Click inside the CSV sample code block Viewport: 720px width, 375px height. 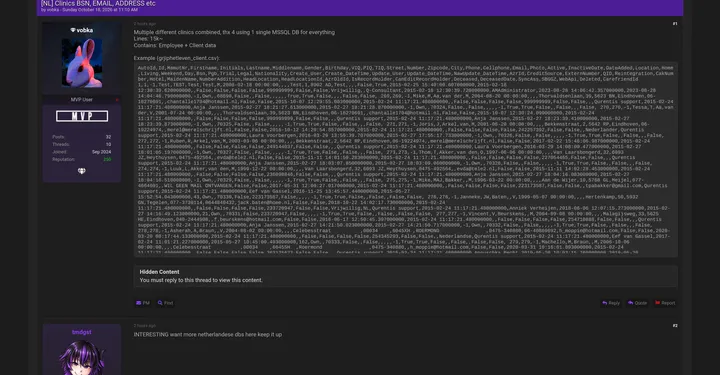[405, 159]
